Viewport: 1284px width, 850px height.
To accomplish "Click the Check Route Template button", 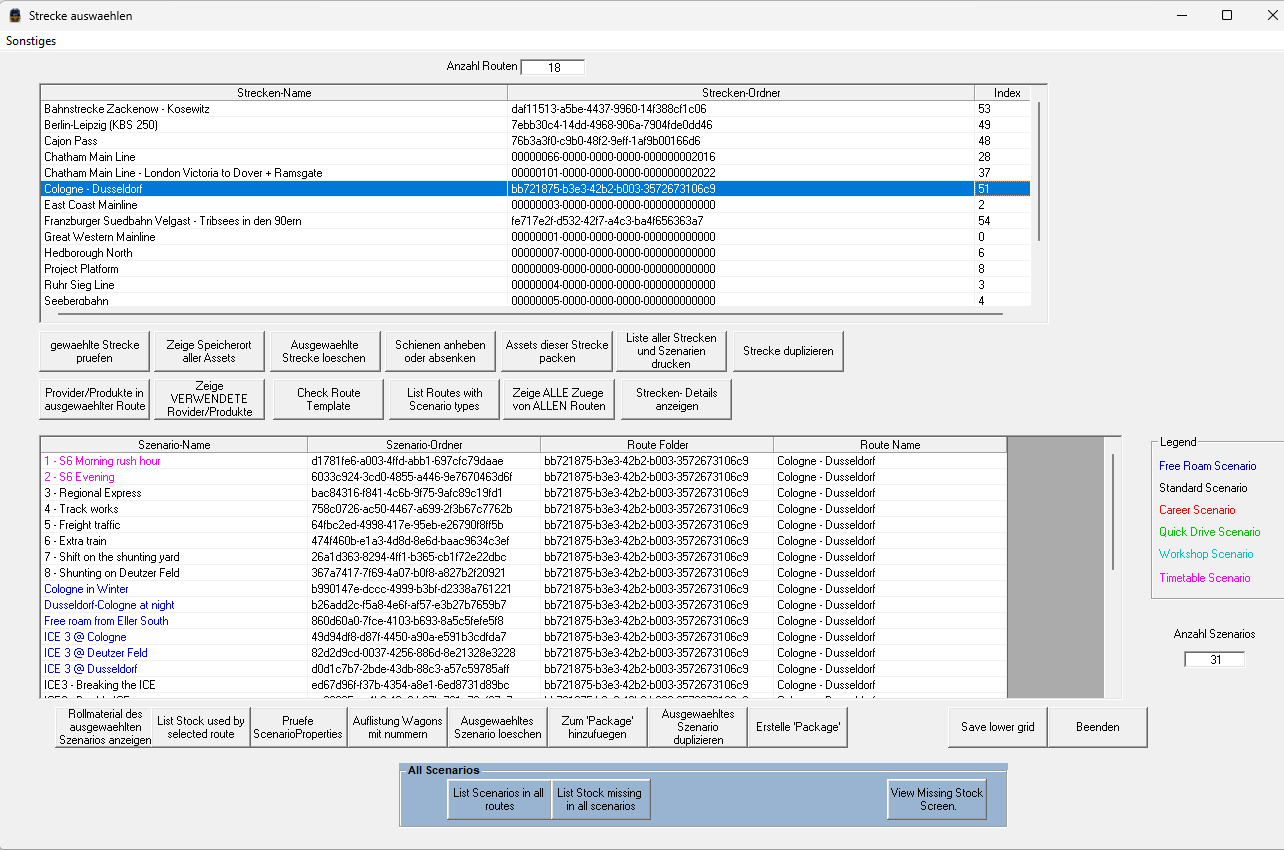I will 328,399.
